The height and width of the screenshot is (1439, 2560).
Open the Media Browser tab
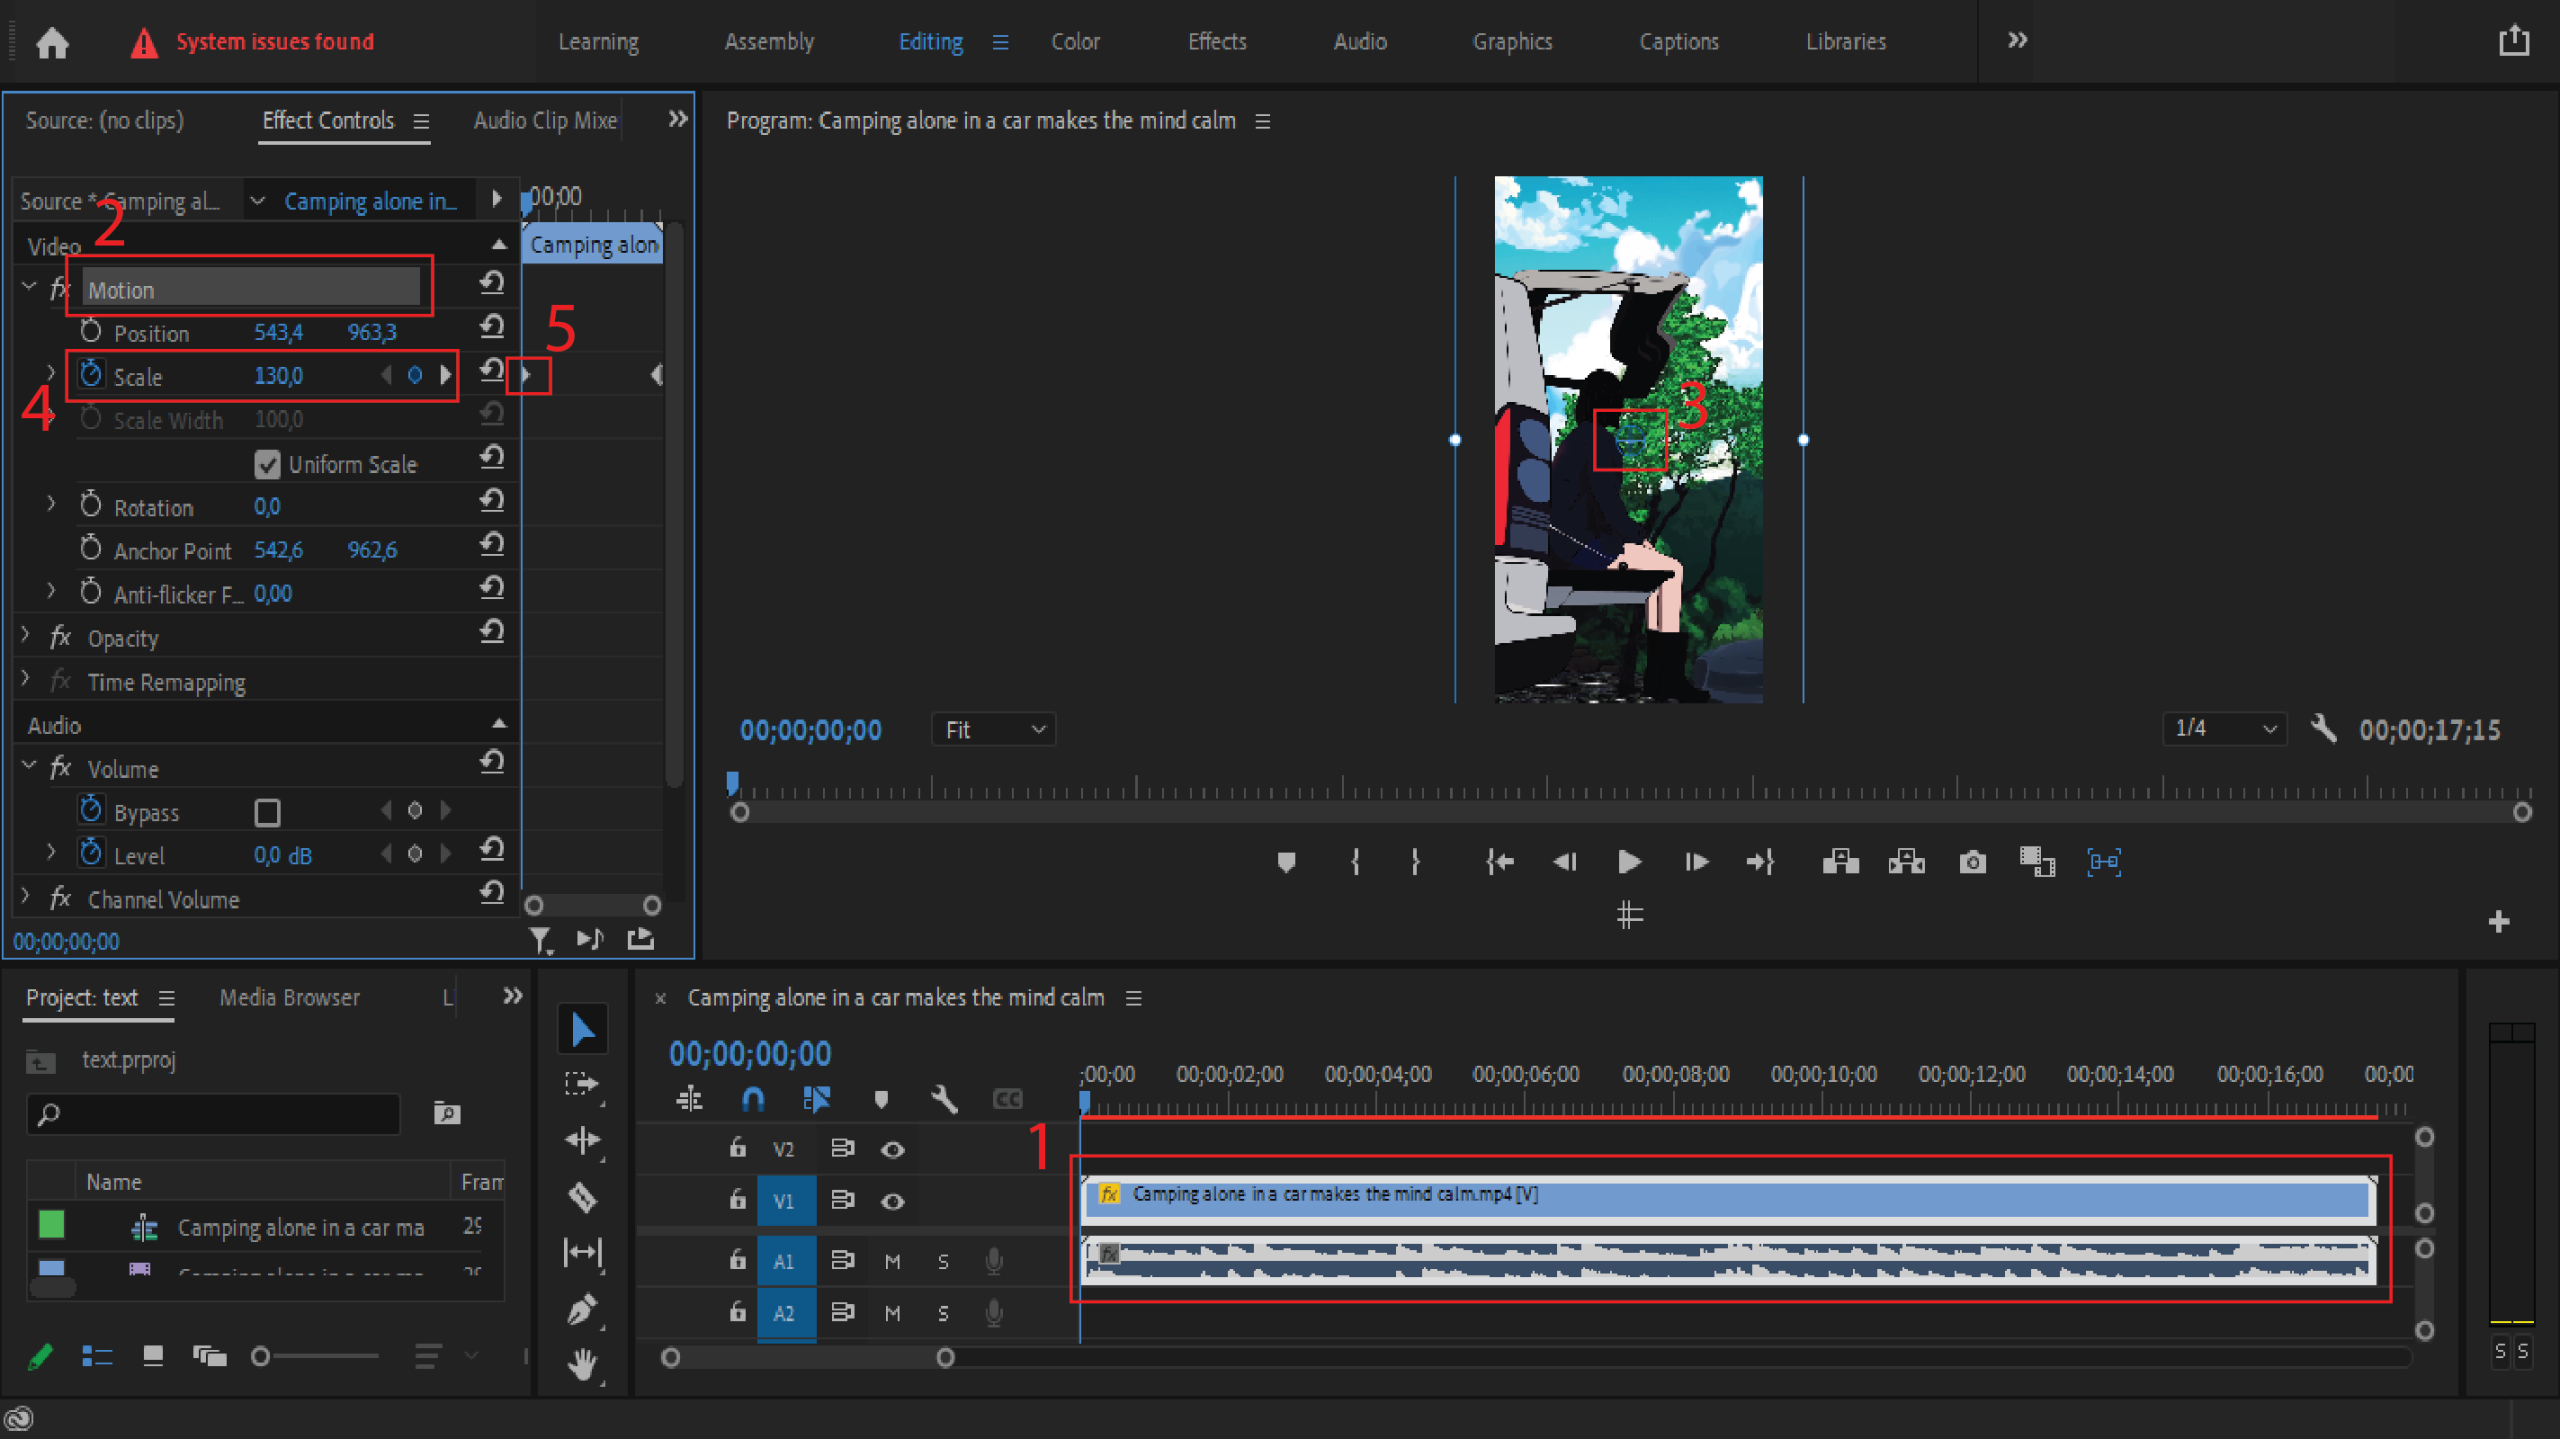[x=289, y=997]
